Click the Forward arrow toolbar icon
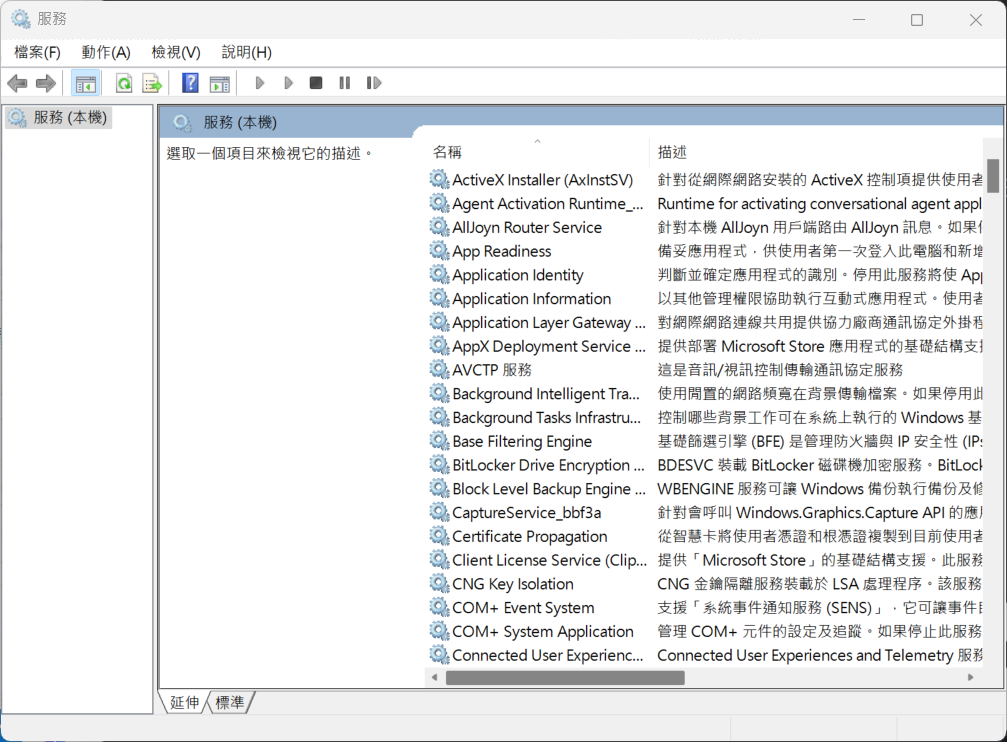 tap(46, 83)
